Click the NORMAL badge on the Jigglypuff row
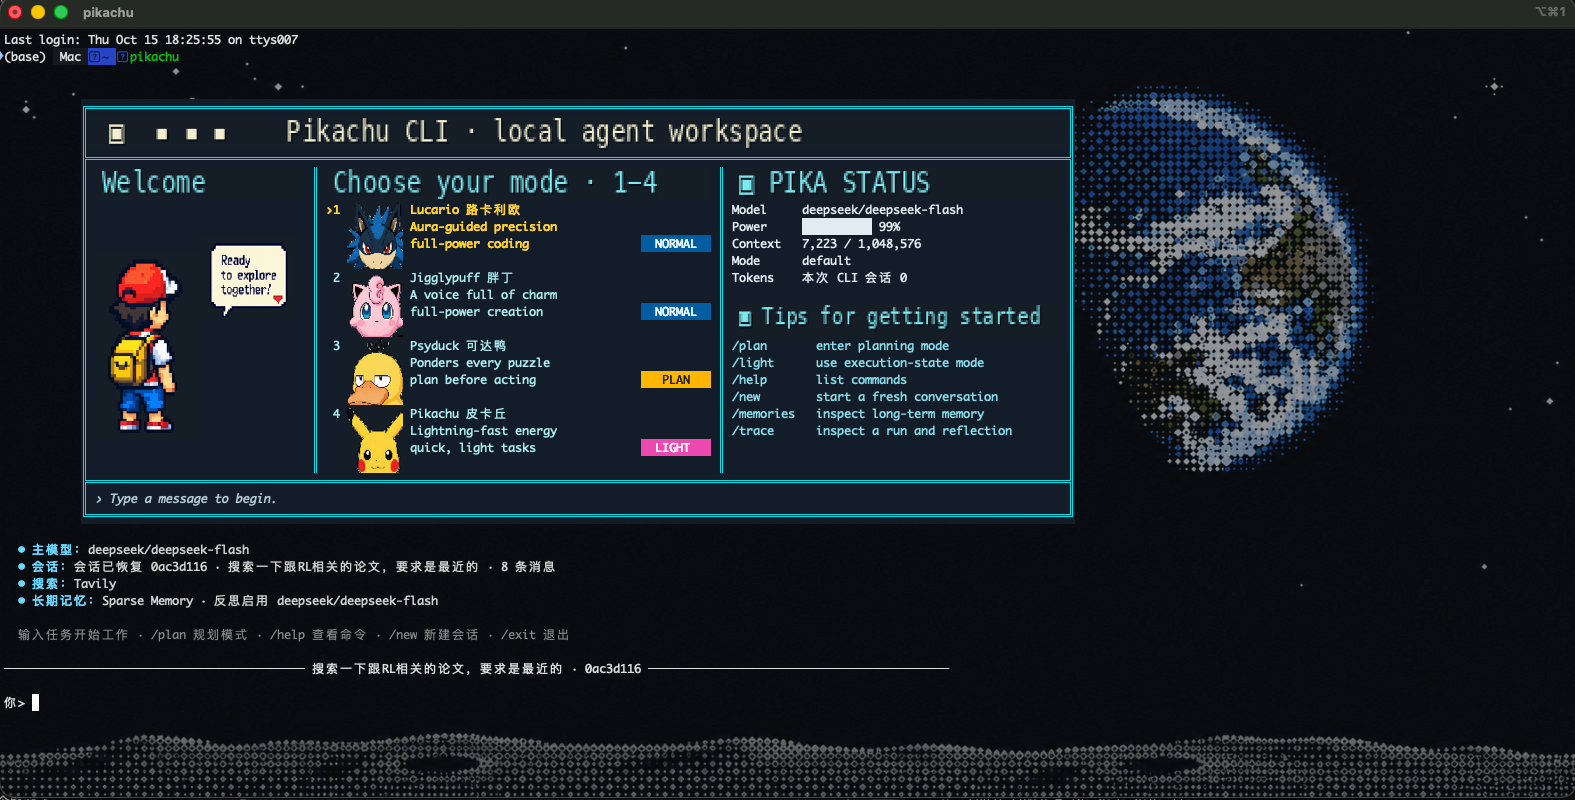1575x800 pixels. coord(676,312)
